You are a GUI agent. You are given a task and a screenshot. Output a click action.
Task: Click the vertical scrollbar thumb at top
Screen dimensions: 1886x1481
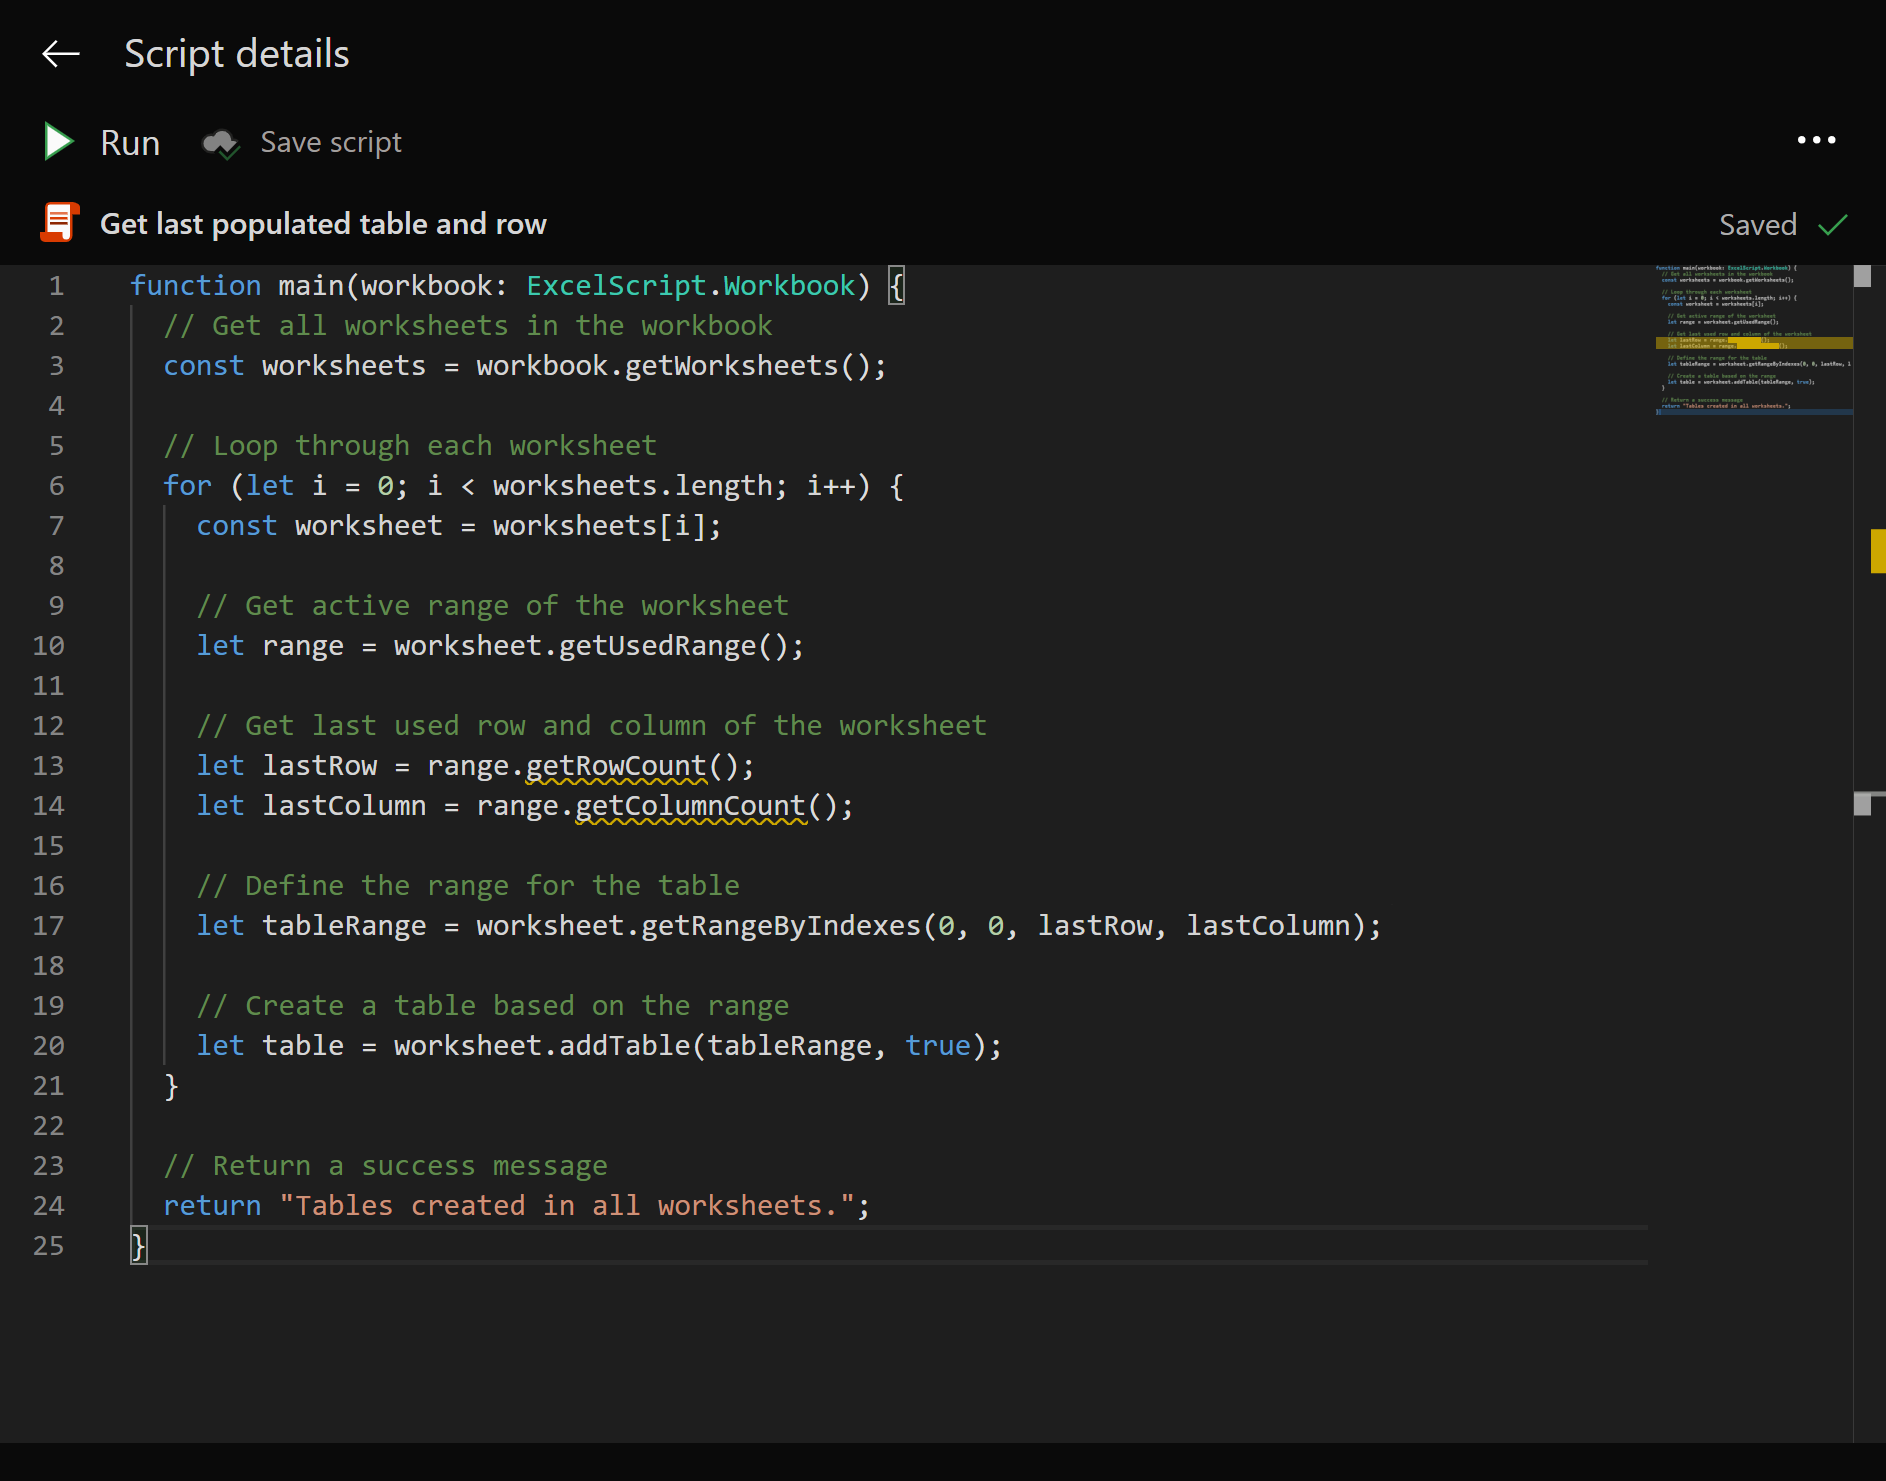[1862, 276]
